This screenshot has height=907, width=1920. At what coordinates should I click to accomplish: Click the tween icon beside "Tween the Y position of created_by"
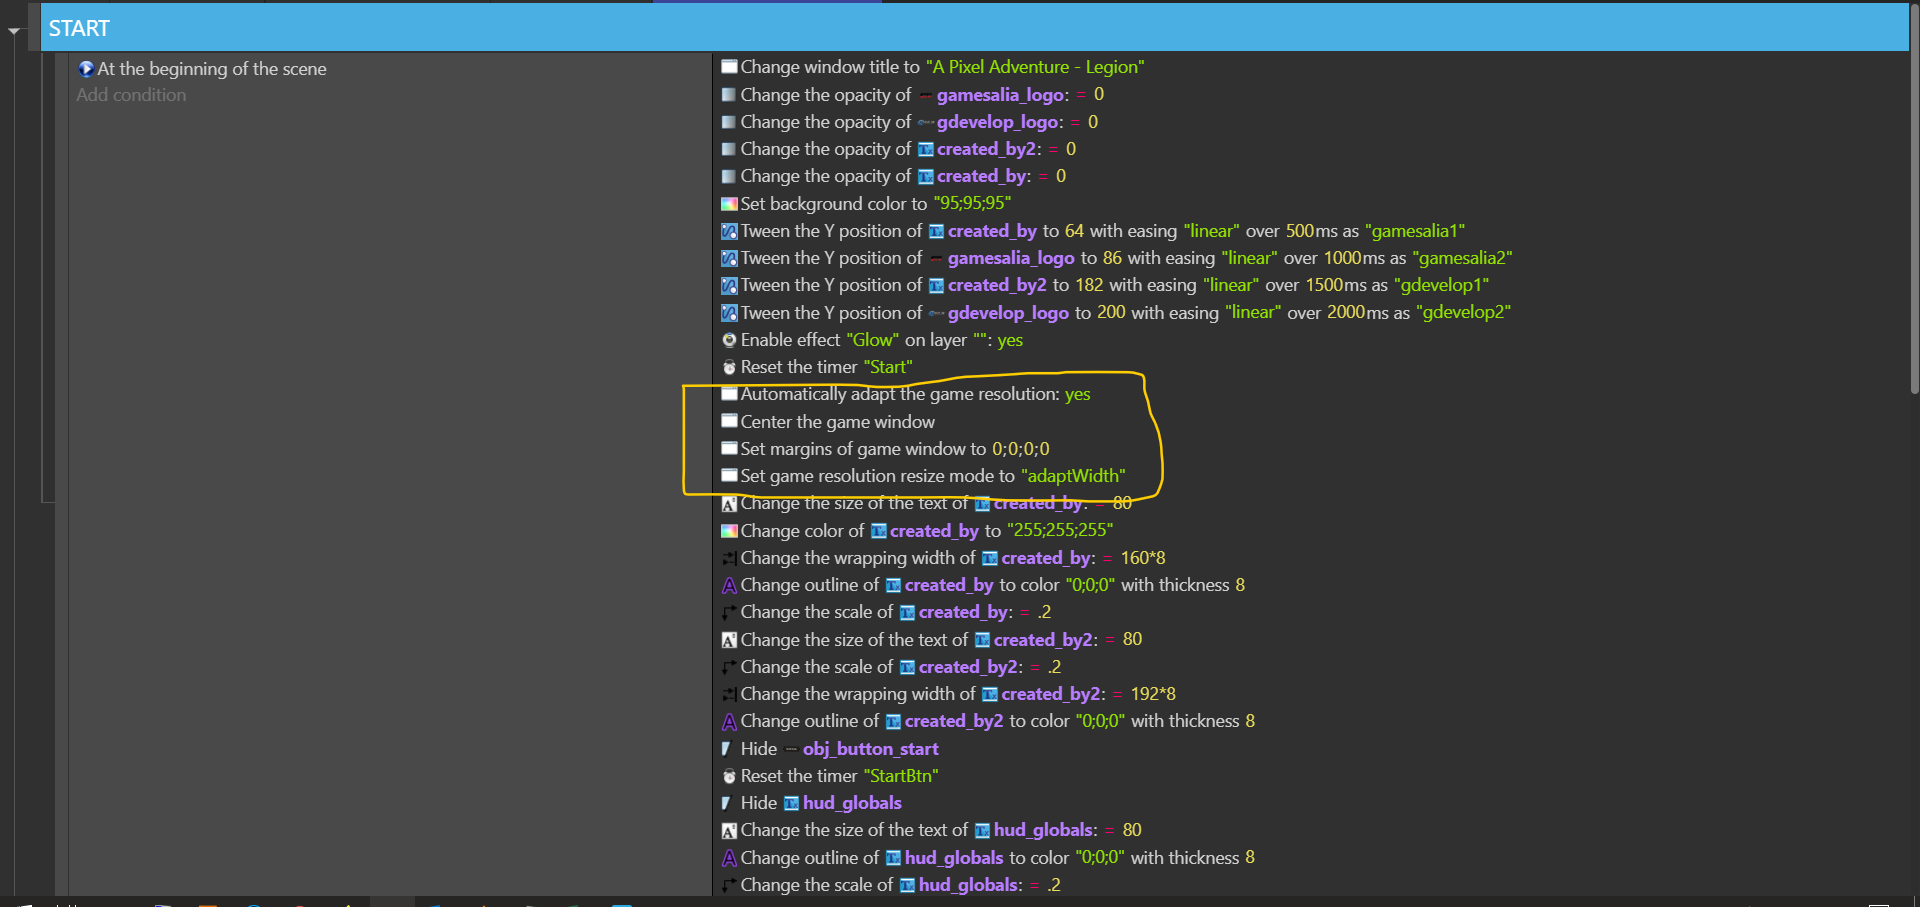click(729, 231)
